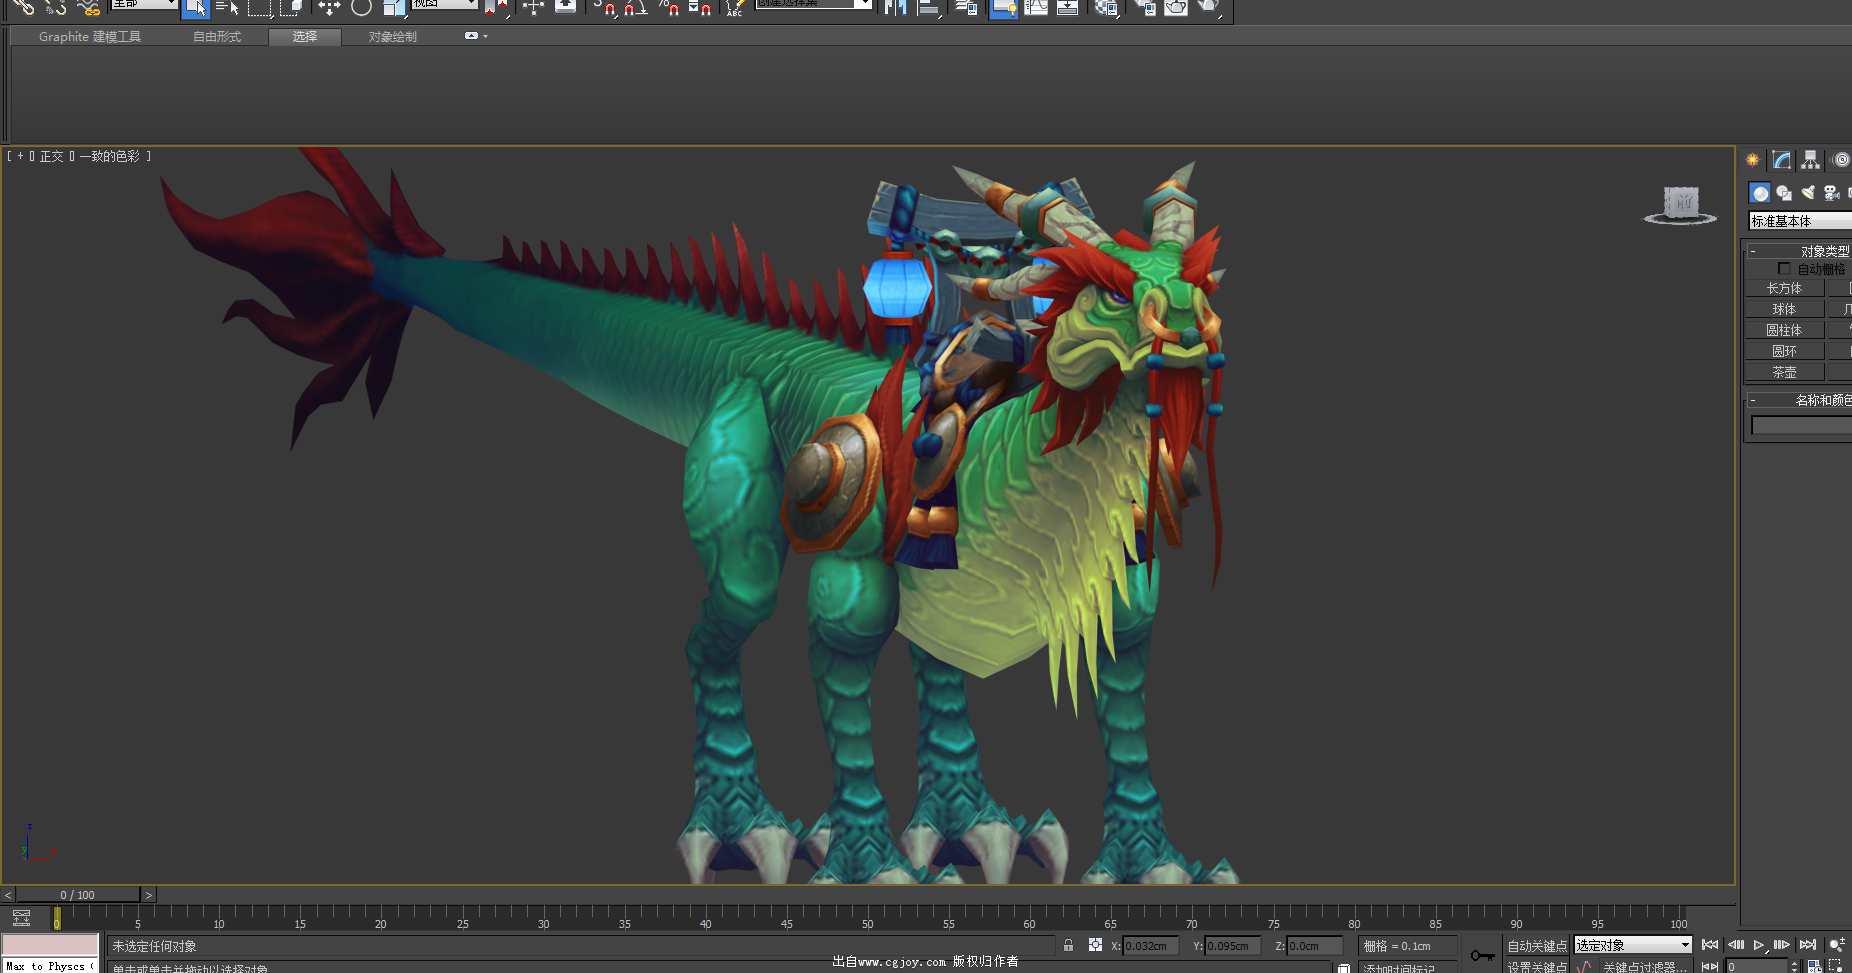Activate the Select and Scale tool
Viewport: 1852px width, 973px height.
[x=394, y=7]
